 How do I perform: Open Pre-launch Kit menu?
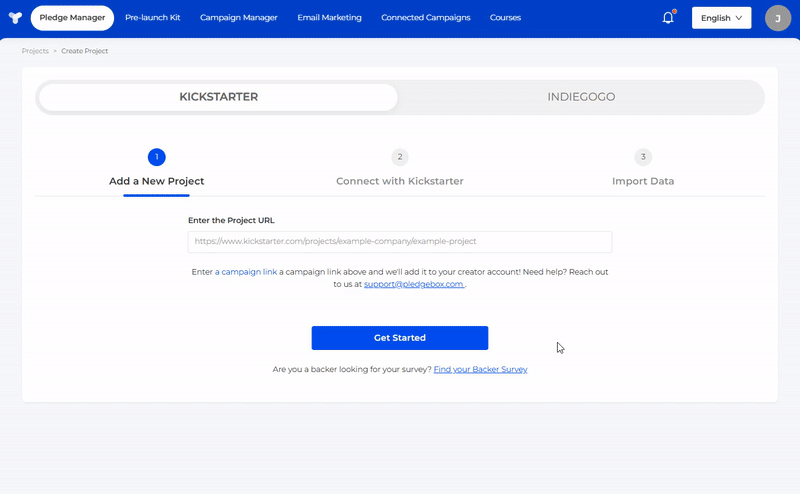153,18
